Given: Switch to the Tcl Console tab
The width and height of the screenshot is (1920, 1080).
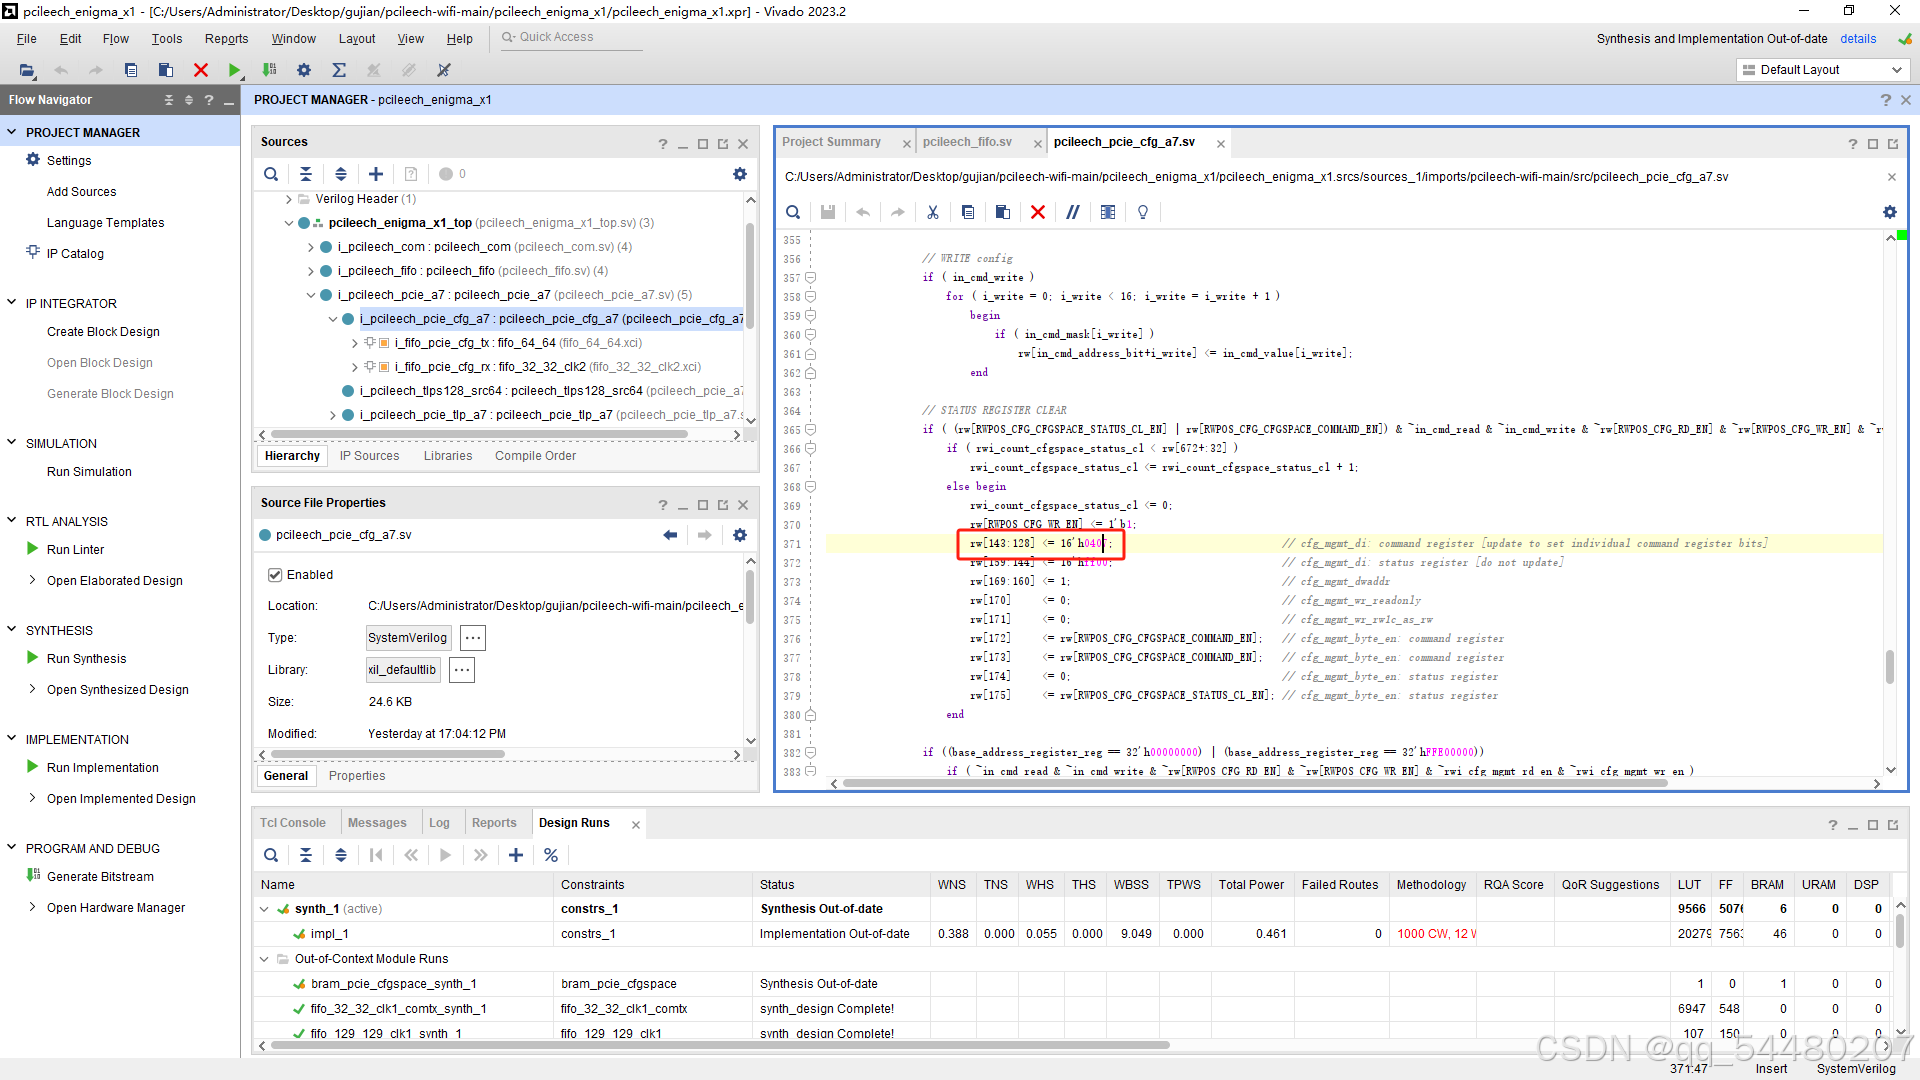Looking at the screenshot, I should pos(293,823).
